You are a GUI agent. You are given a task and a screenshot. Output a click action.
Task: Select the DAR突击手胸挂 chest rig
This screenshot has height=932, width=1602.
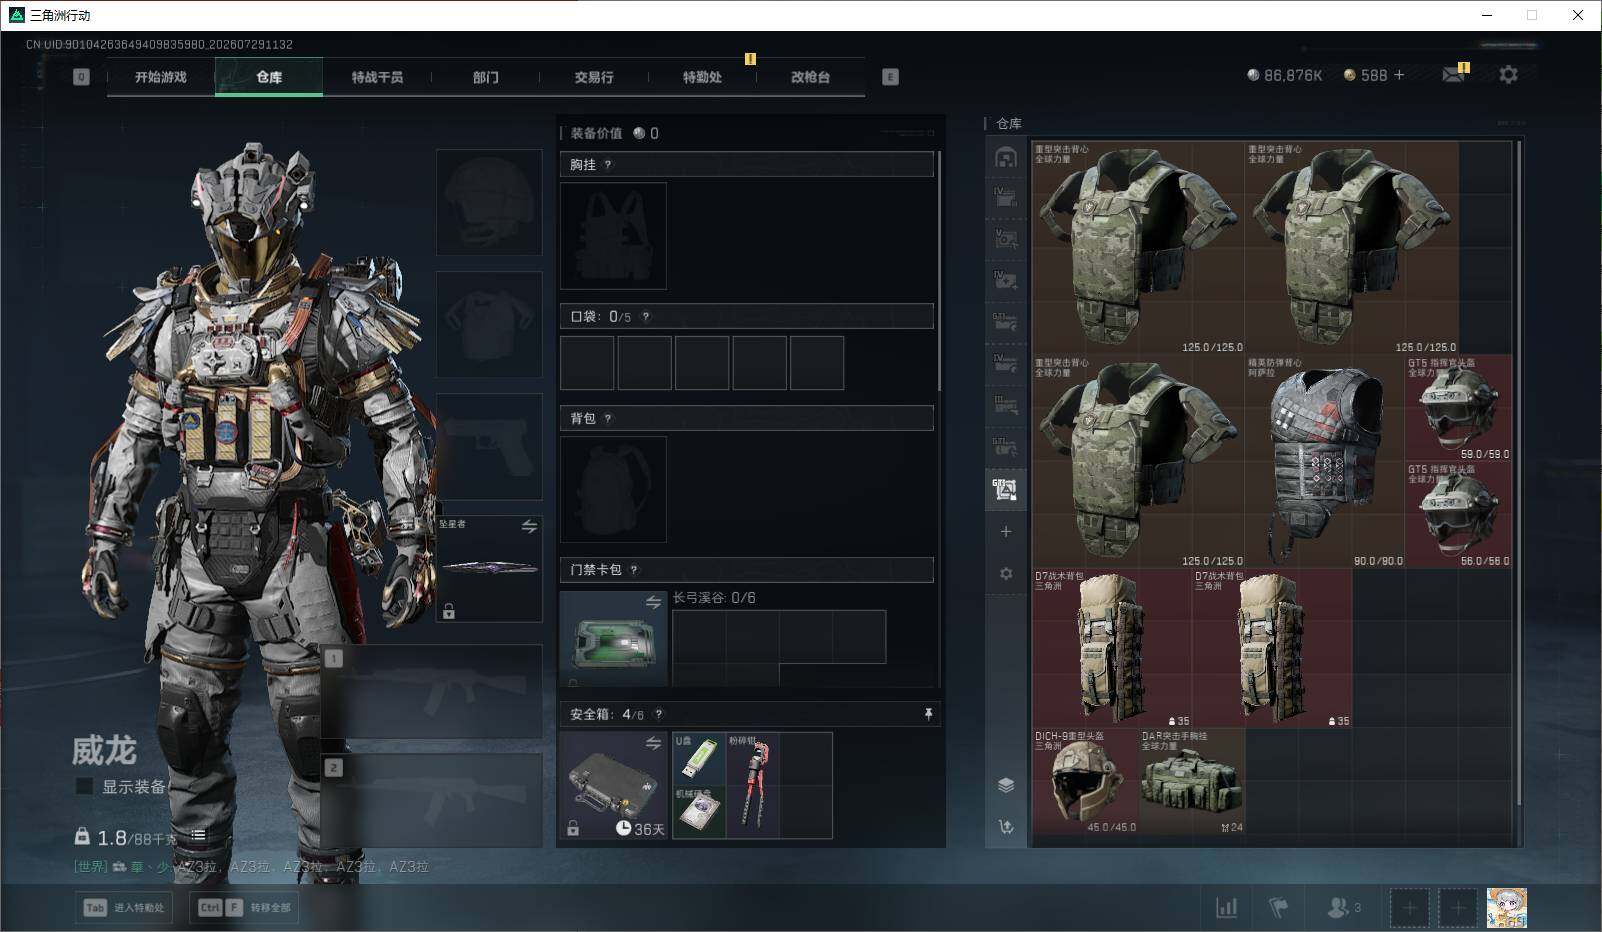[x=1192, y=781]
